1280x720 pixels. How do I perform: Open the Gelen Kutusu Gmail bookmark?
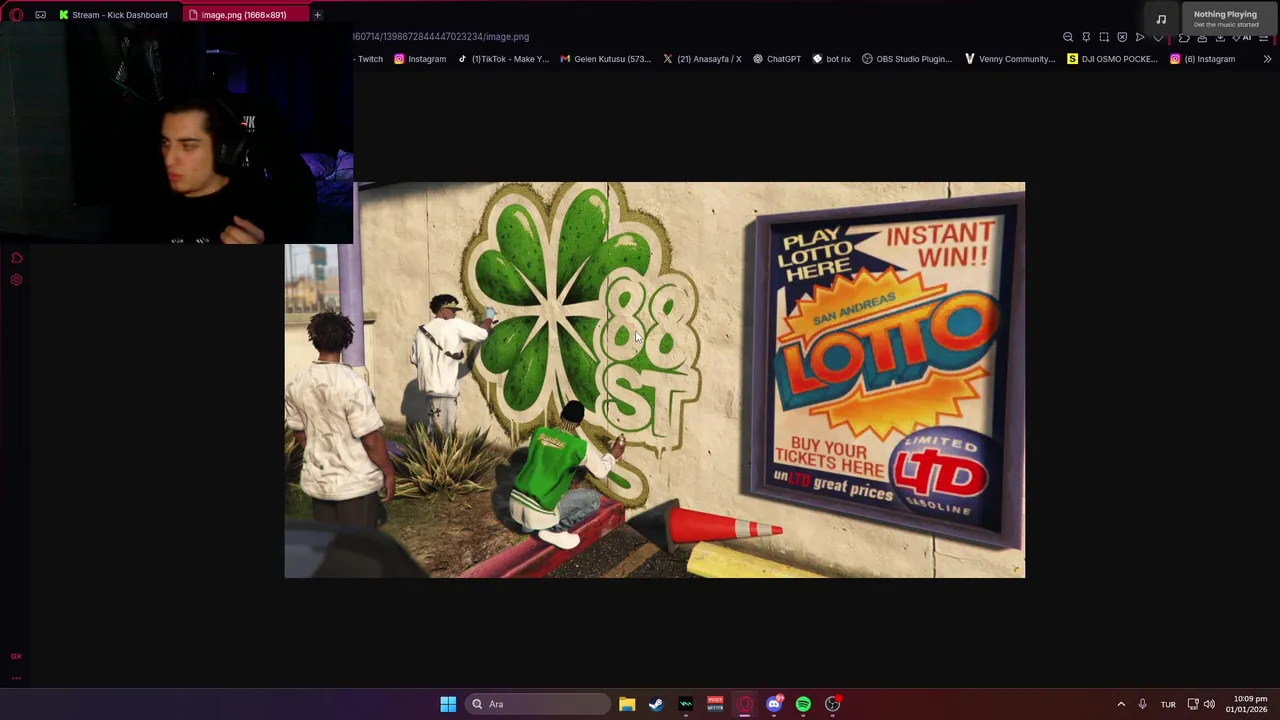point(605,59)
